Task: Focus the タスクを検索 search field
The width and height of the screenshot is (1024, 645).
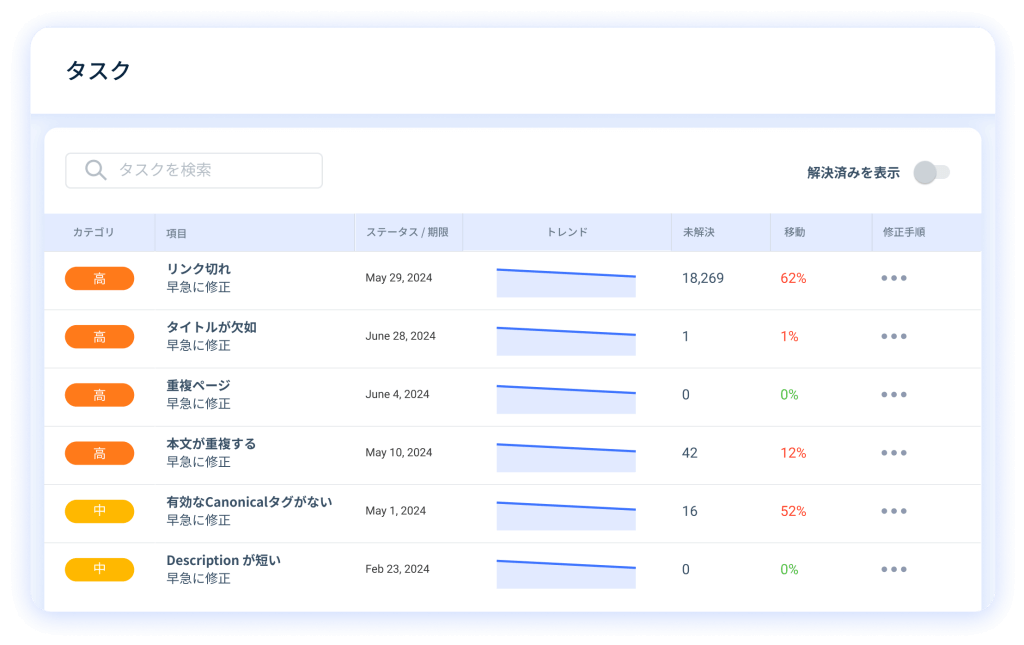Action: click(x=210, y=170)
